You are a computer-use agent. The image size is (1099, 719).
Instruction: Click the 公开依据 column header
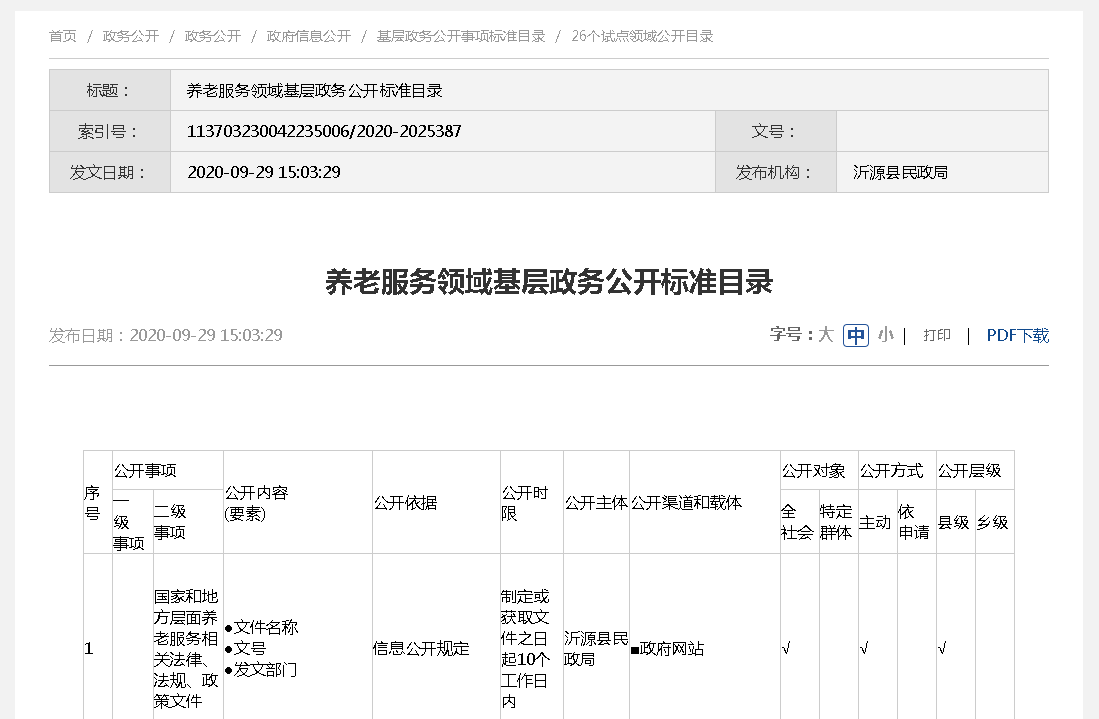404,502
